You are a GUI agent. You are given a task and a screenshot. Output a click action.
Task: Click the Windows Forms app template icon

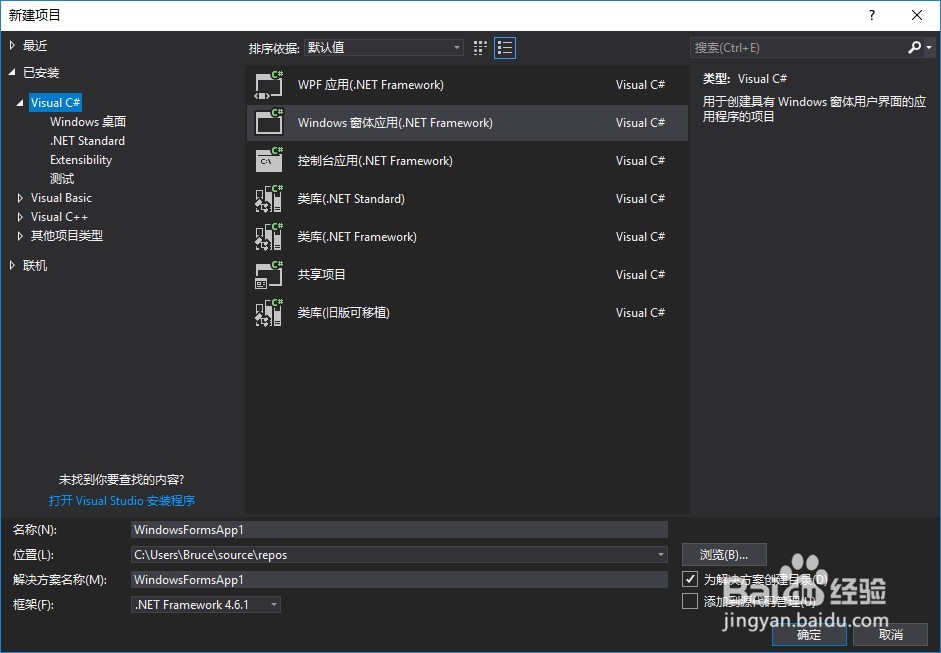pyautogui.click(x=268, y=122)
